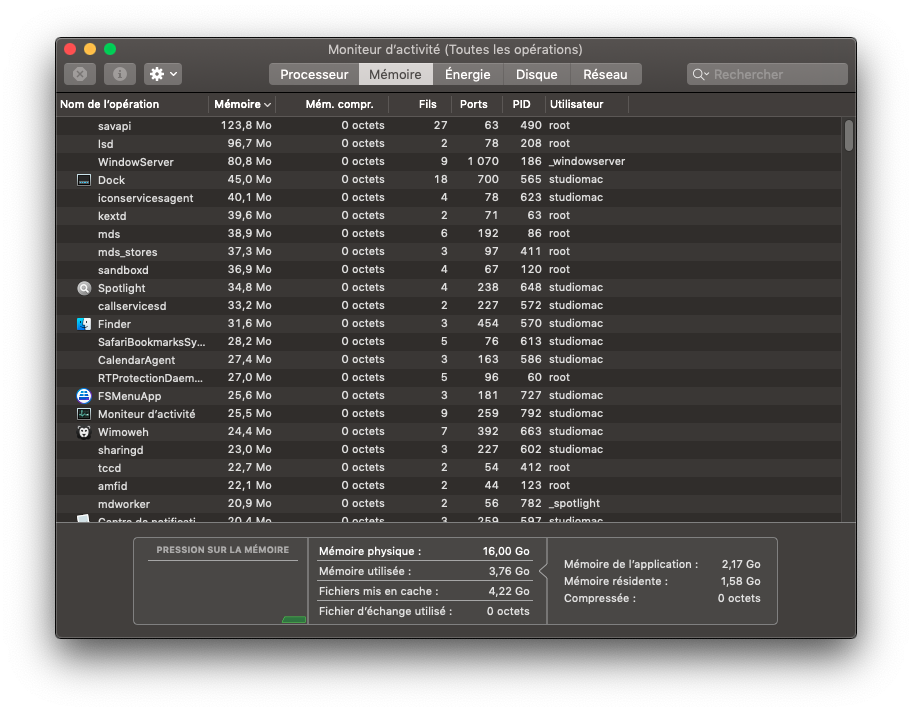912x712 pixels.
Task: Click the Dock process icon
Action: tap(84, 180)
